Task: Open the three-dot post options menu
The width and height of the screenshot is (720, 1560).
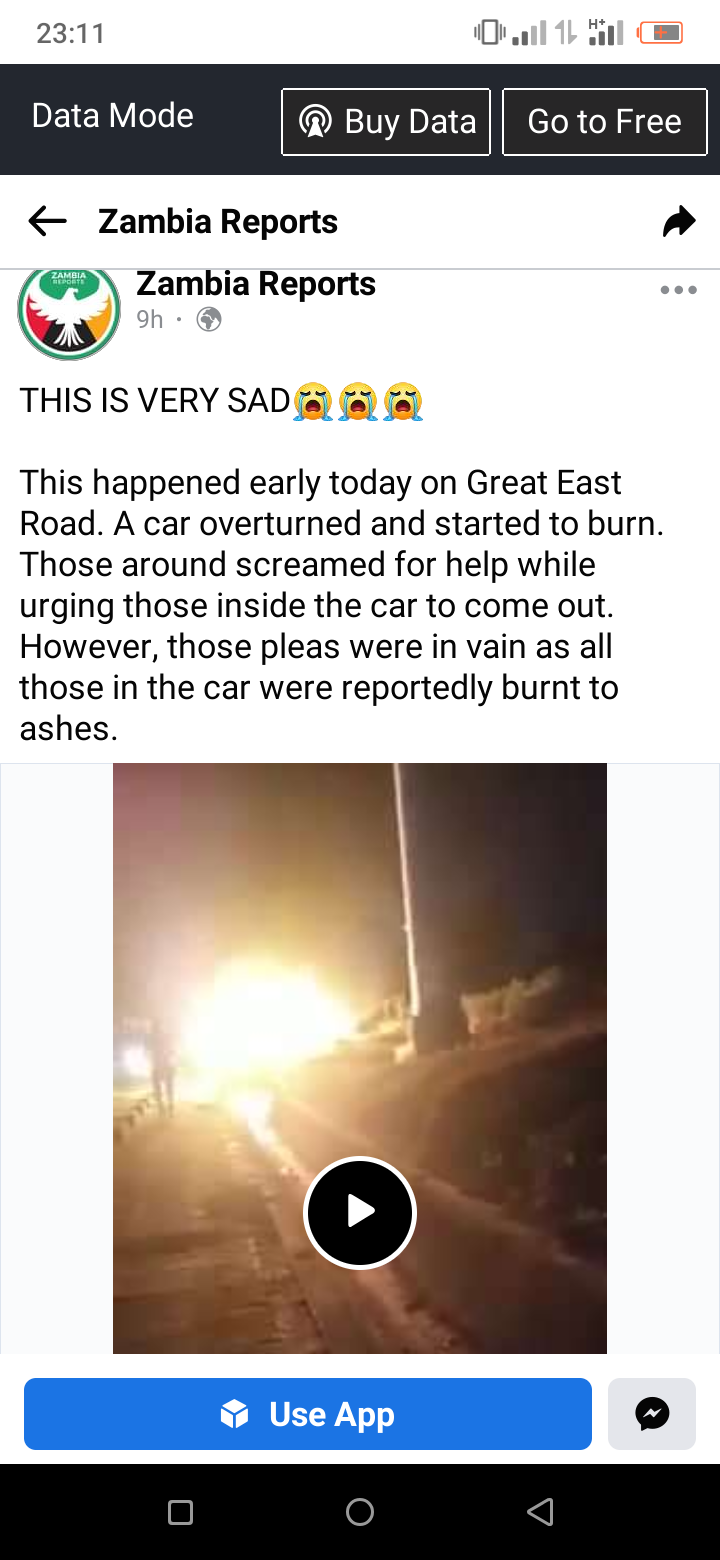Action: (x=678, y=291)
